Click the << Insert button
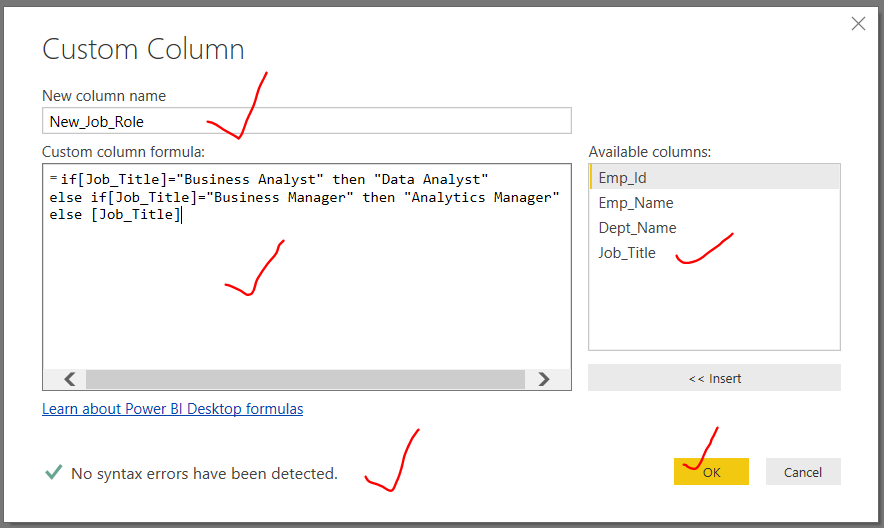Screen dimensions: 884x528 [714, 378]
